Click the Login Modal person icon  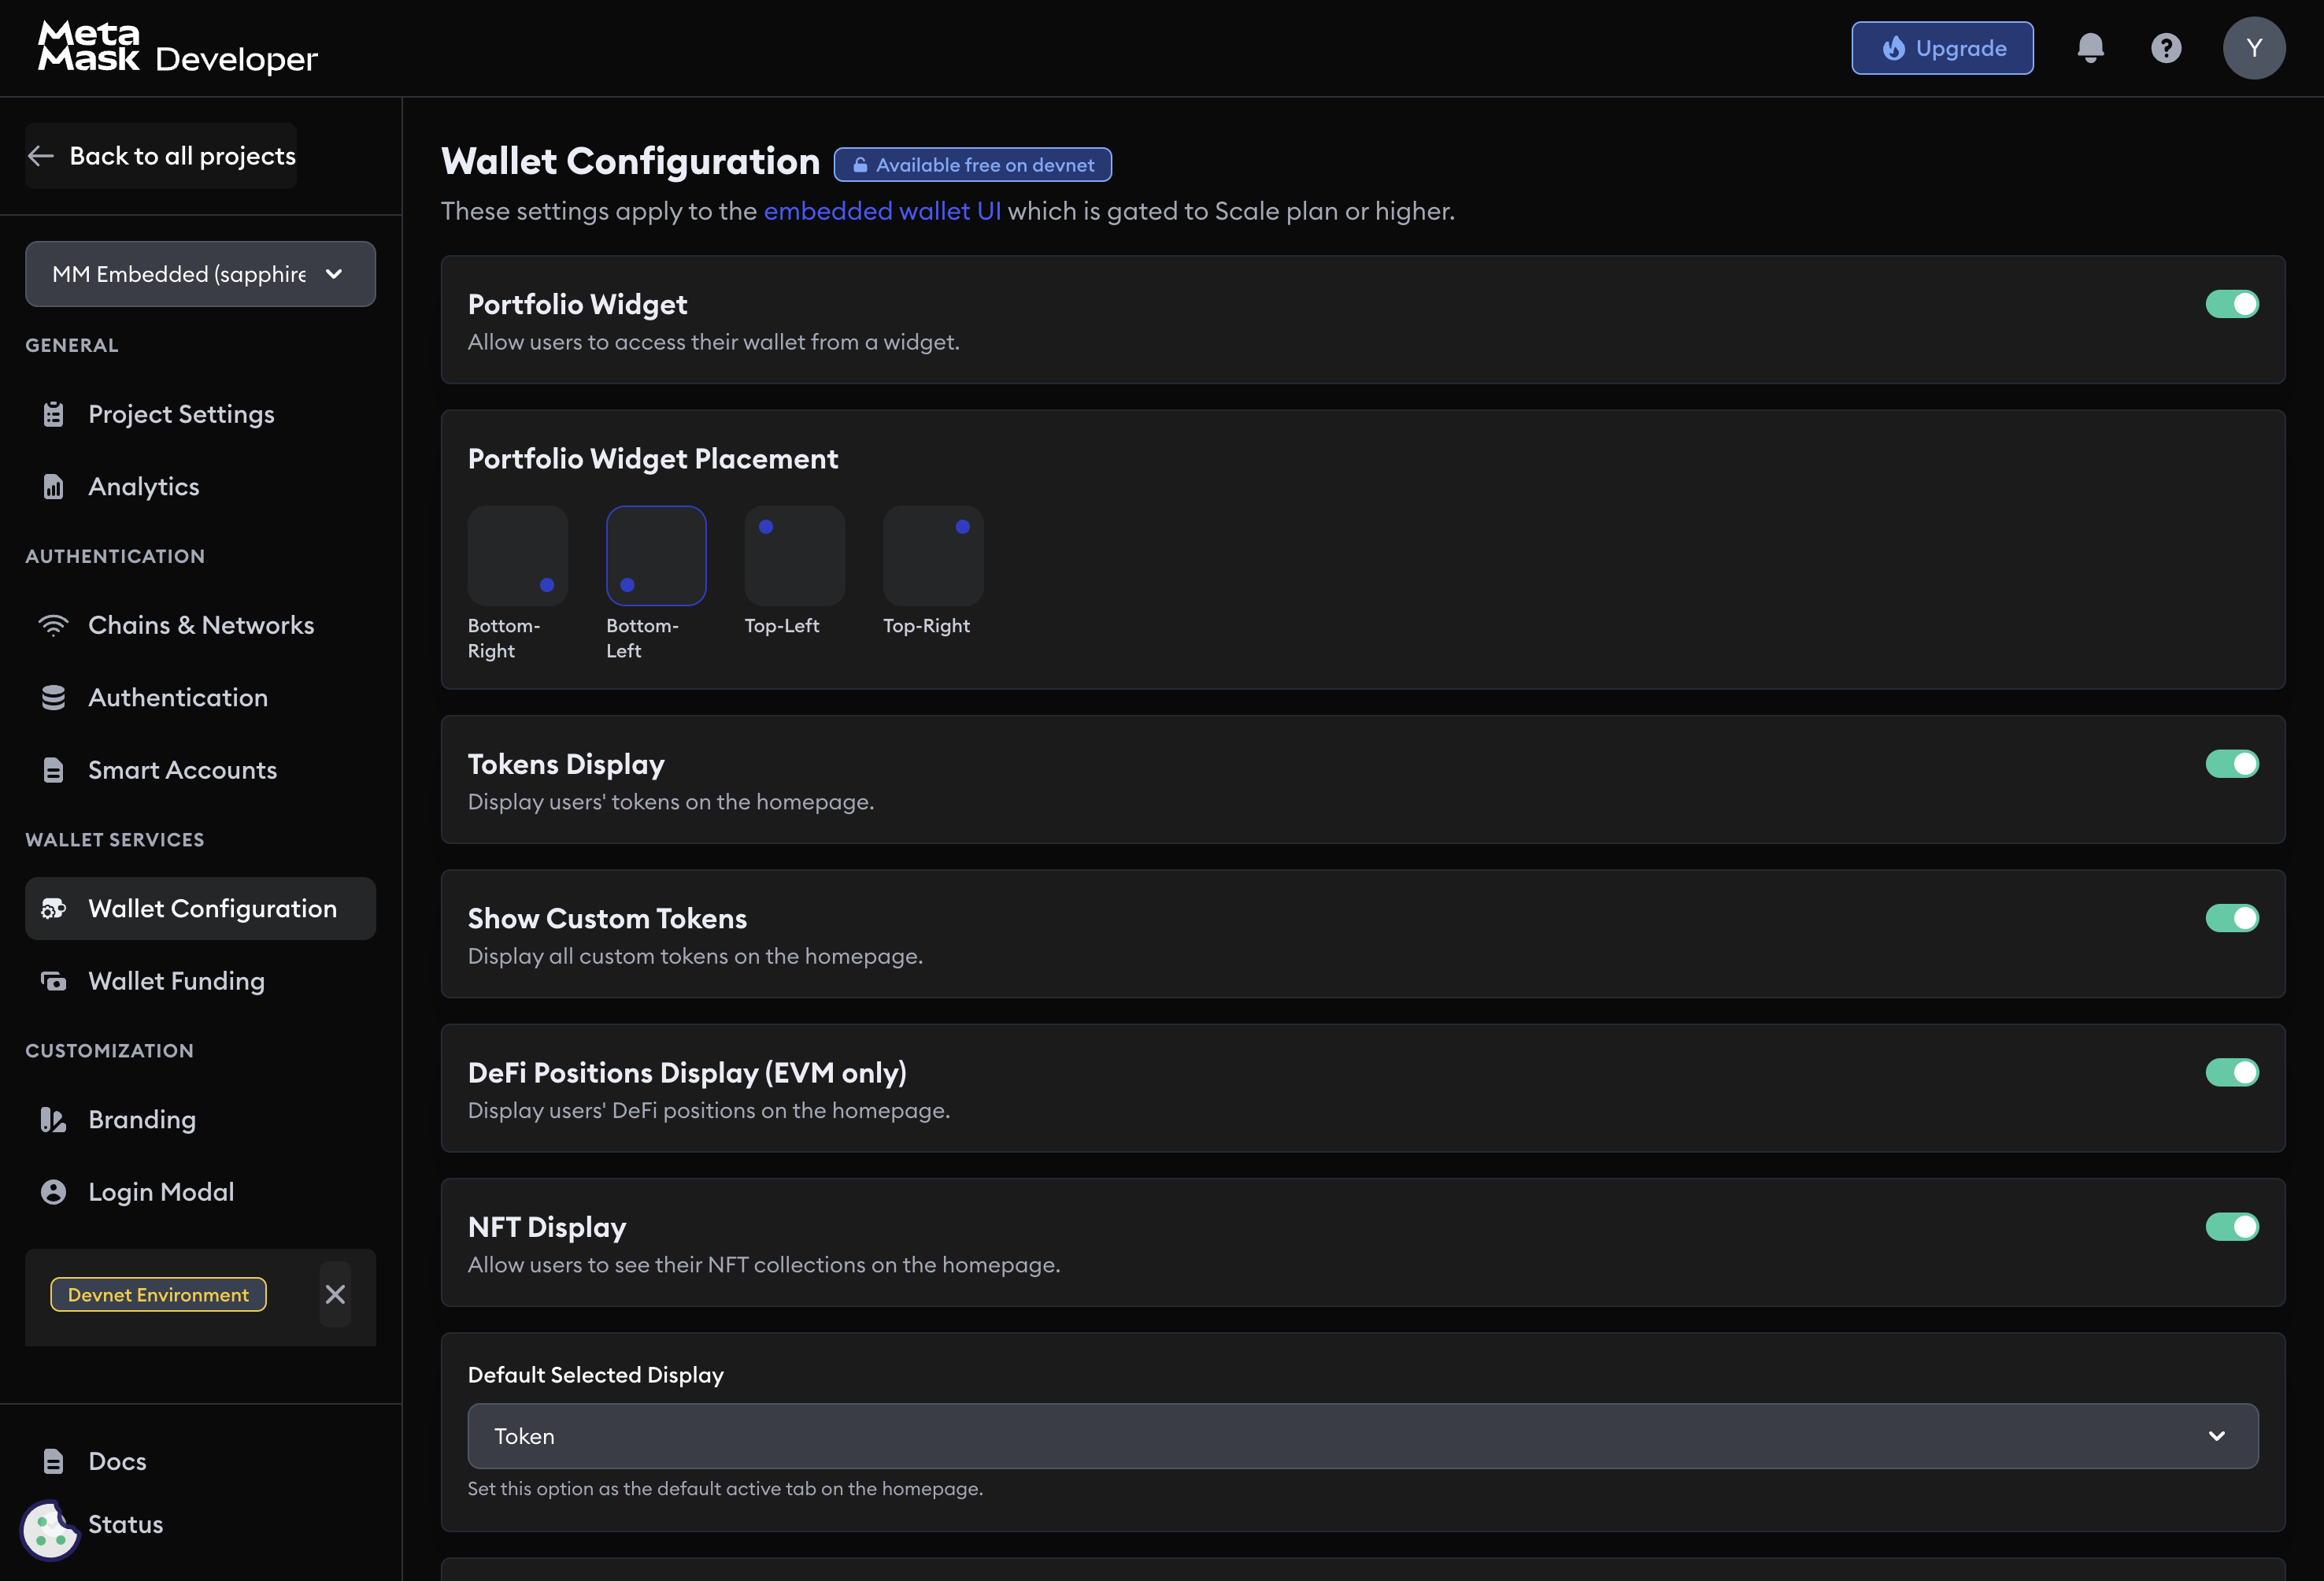point(53,1192)
